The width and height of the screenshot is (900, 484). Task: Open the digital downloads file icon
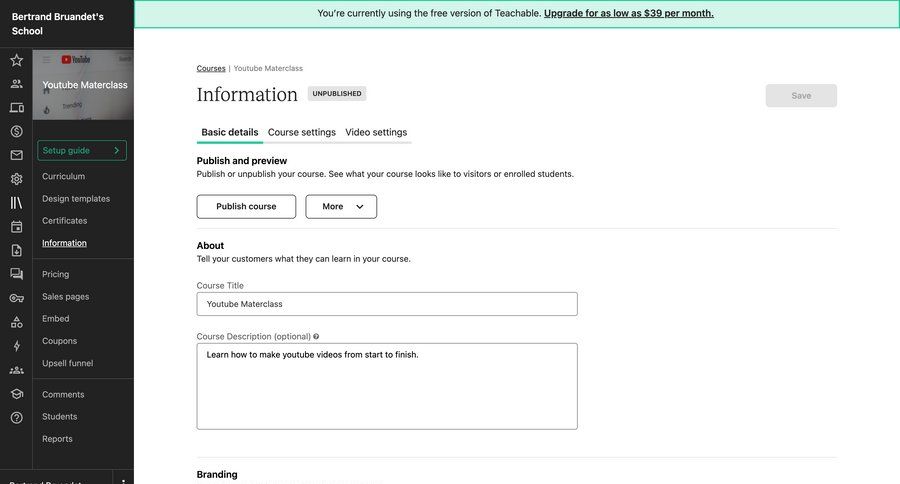(x=17, y=250)
